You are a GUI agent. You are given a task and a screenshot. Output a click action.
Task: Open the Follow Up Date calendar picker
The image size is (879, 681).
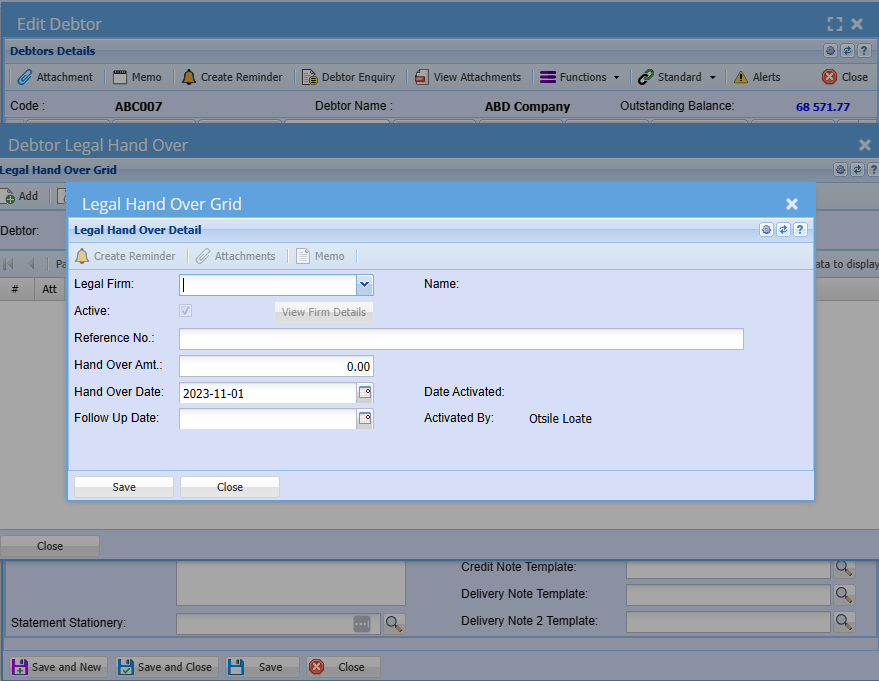point(365,418)
